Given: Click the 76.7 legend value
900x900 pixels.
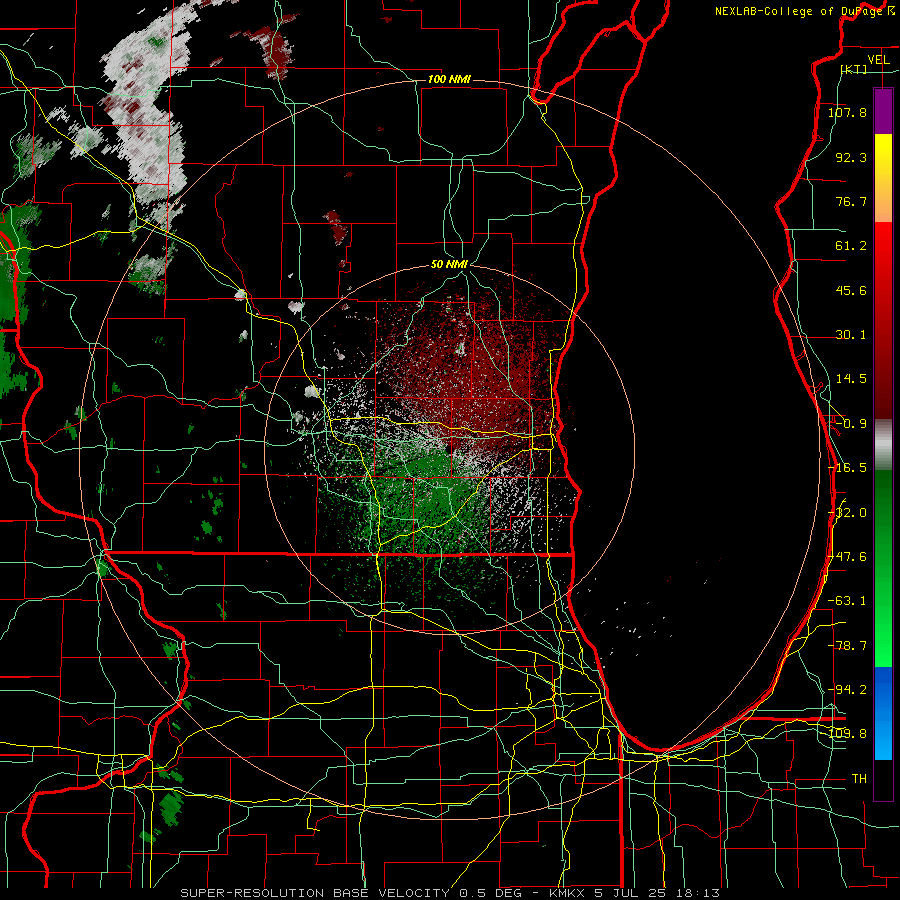Looking at the screenshot, I should pyautogui.click(x=851, y=201).
